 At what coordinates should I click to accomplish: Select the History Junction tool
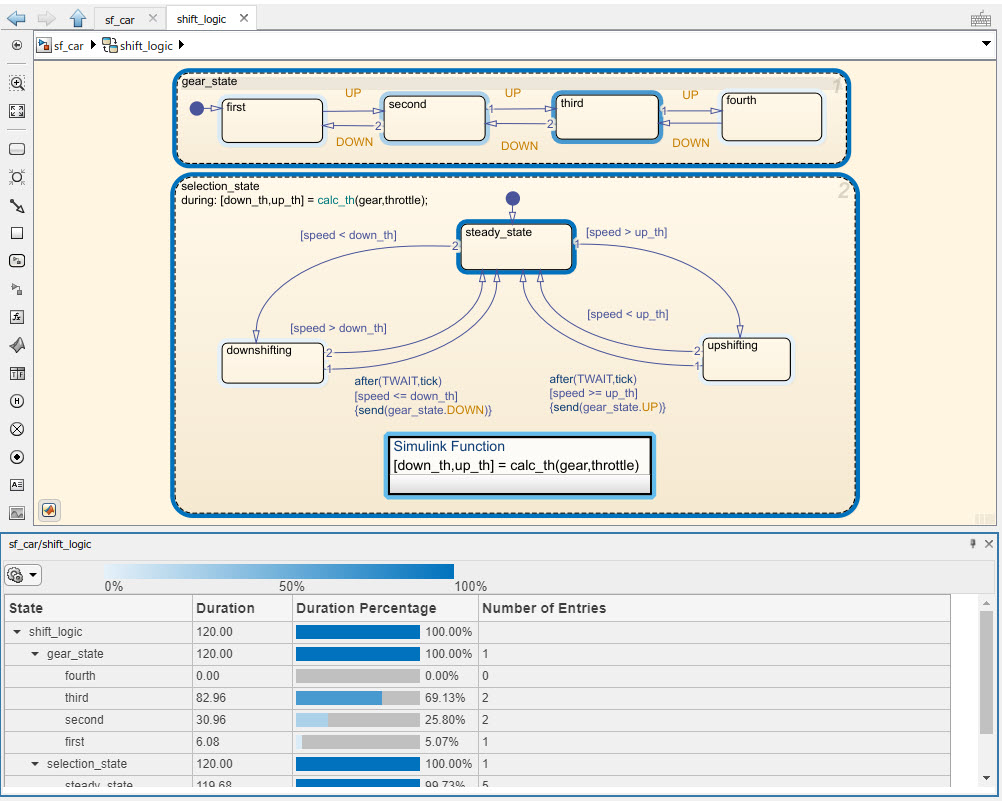[16, 401]
